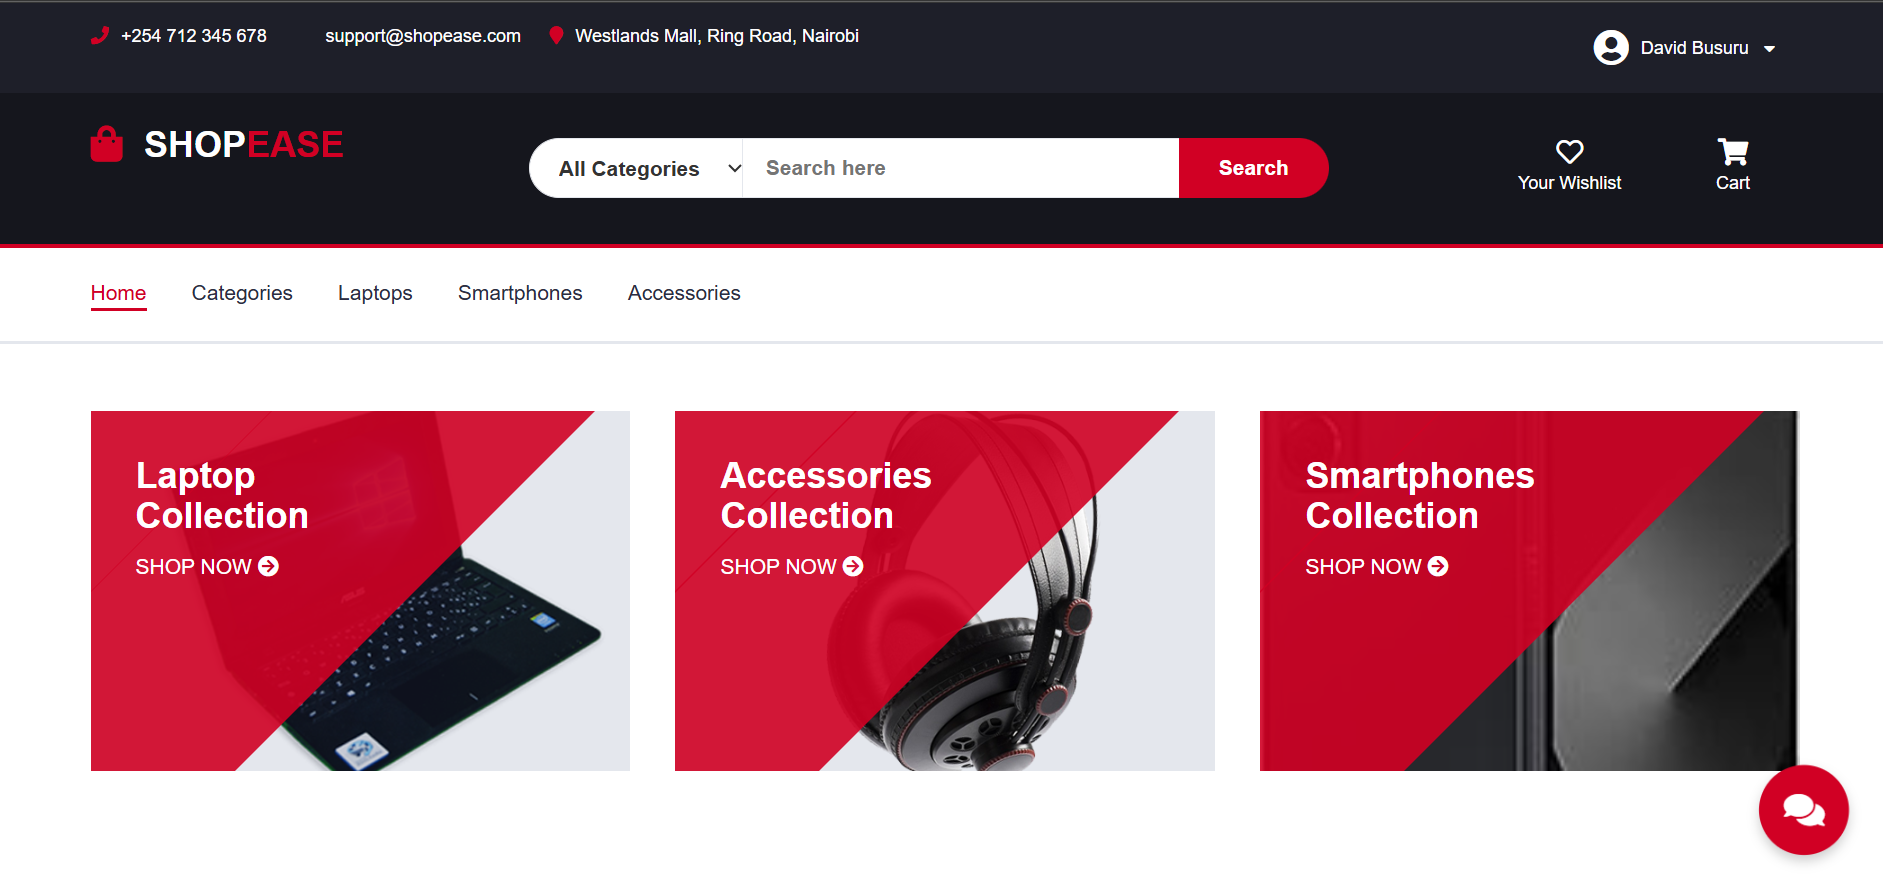The height and width of the screenshot is (874, 1883).
Task: Focus the 'Search here' input field
Action: tap(960, 168)
